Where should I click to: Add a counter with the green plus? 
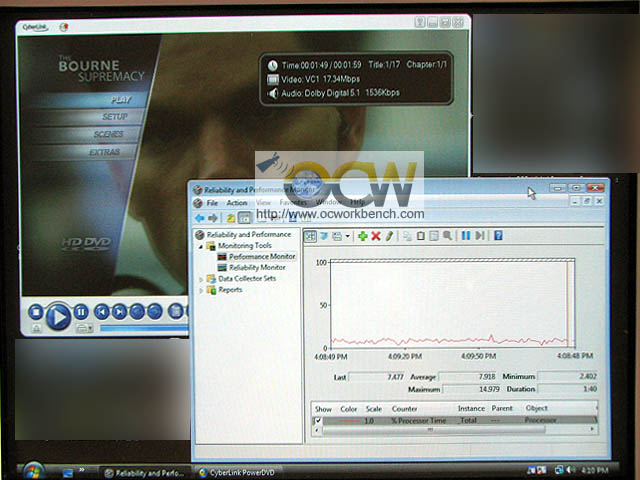(x=362, y=236)
